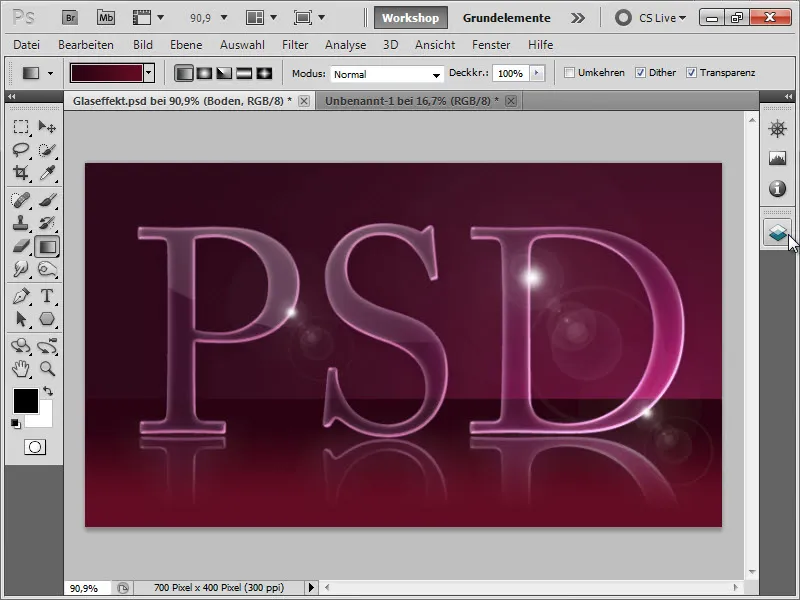
Task: Select the Crop tool
Action: tap(21, 173)
